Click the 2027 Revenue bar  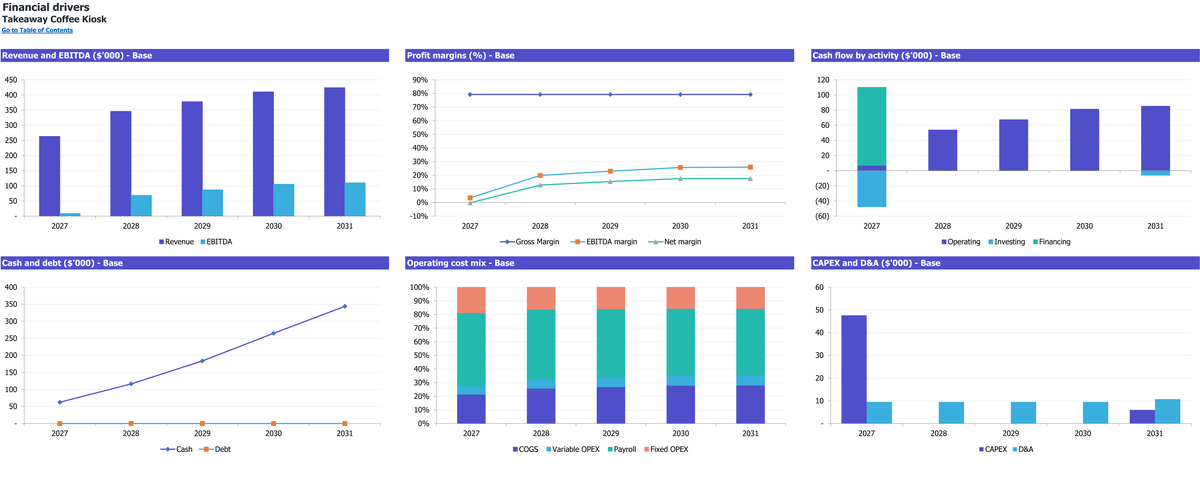coord(49,176)
